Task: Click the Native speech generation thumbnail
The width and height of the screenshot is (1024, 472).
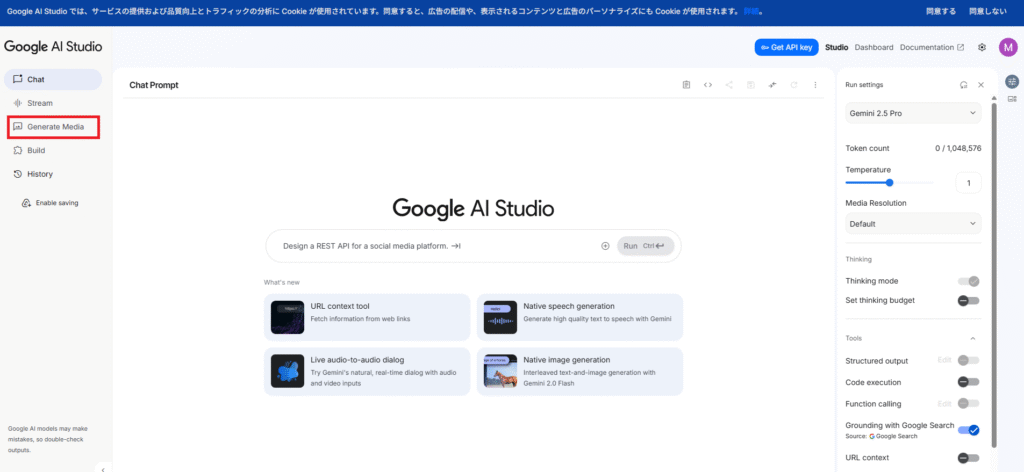Action: [x=500, y=317]
